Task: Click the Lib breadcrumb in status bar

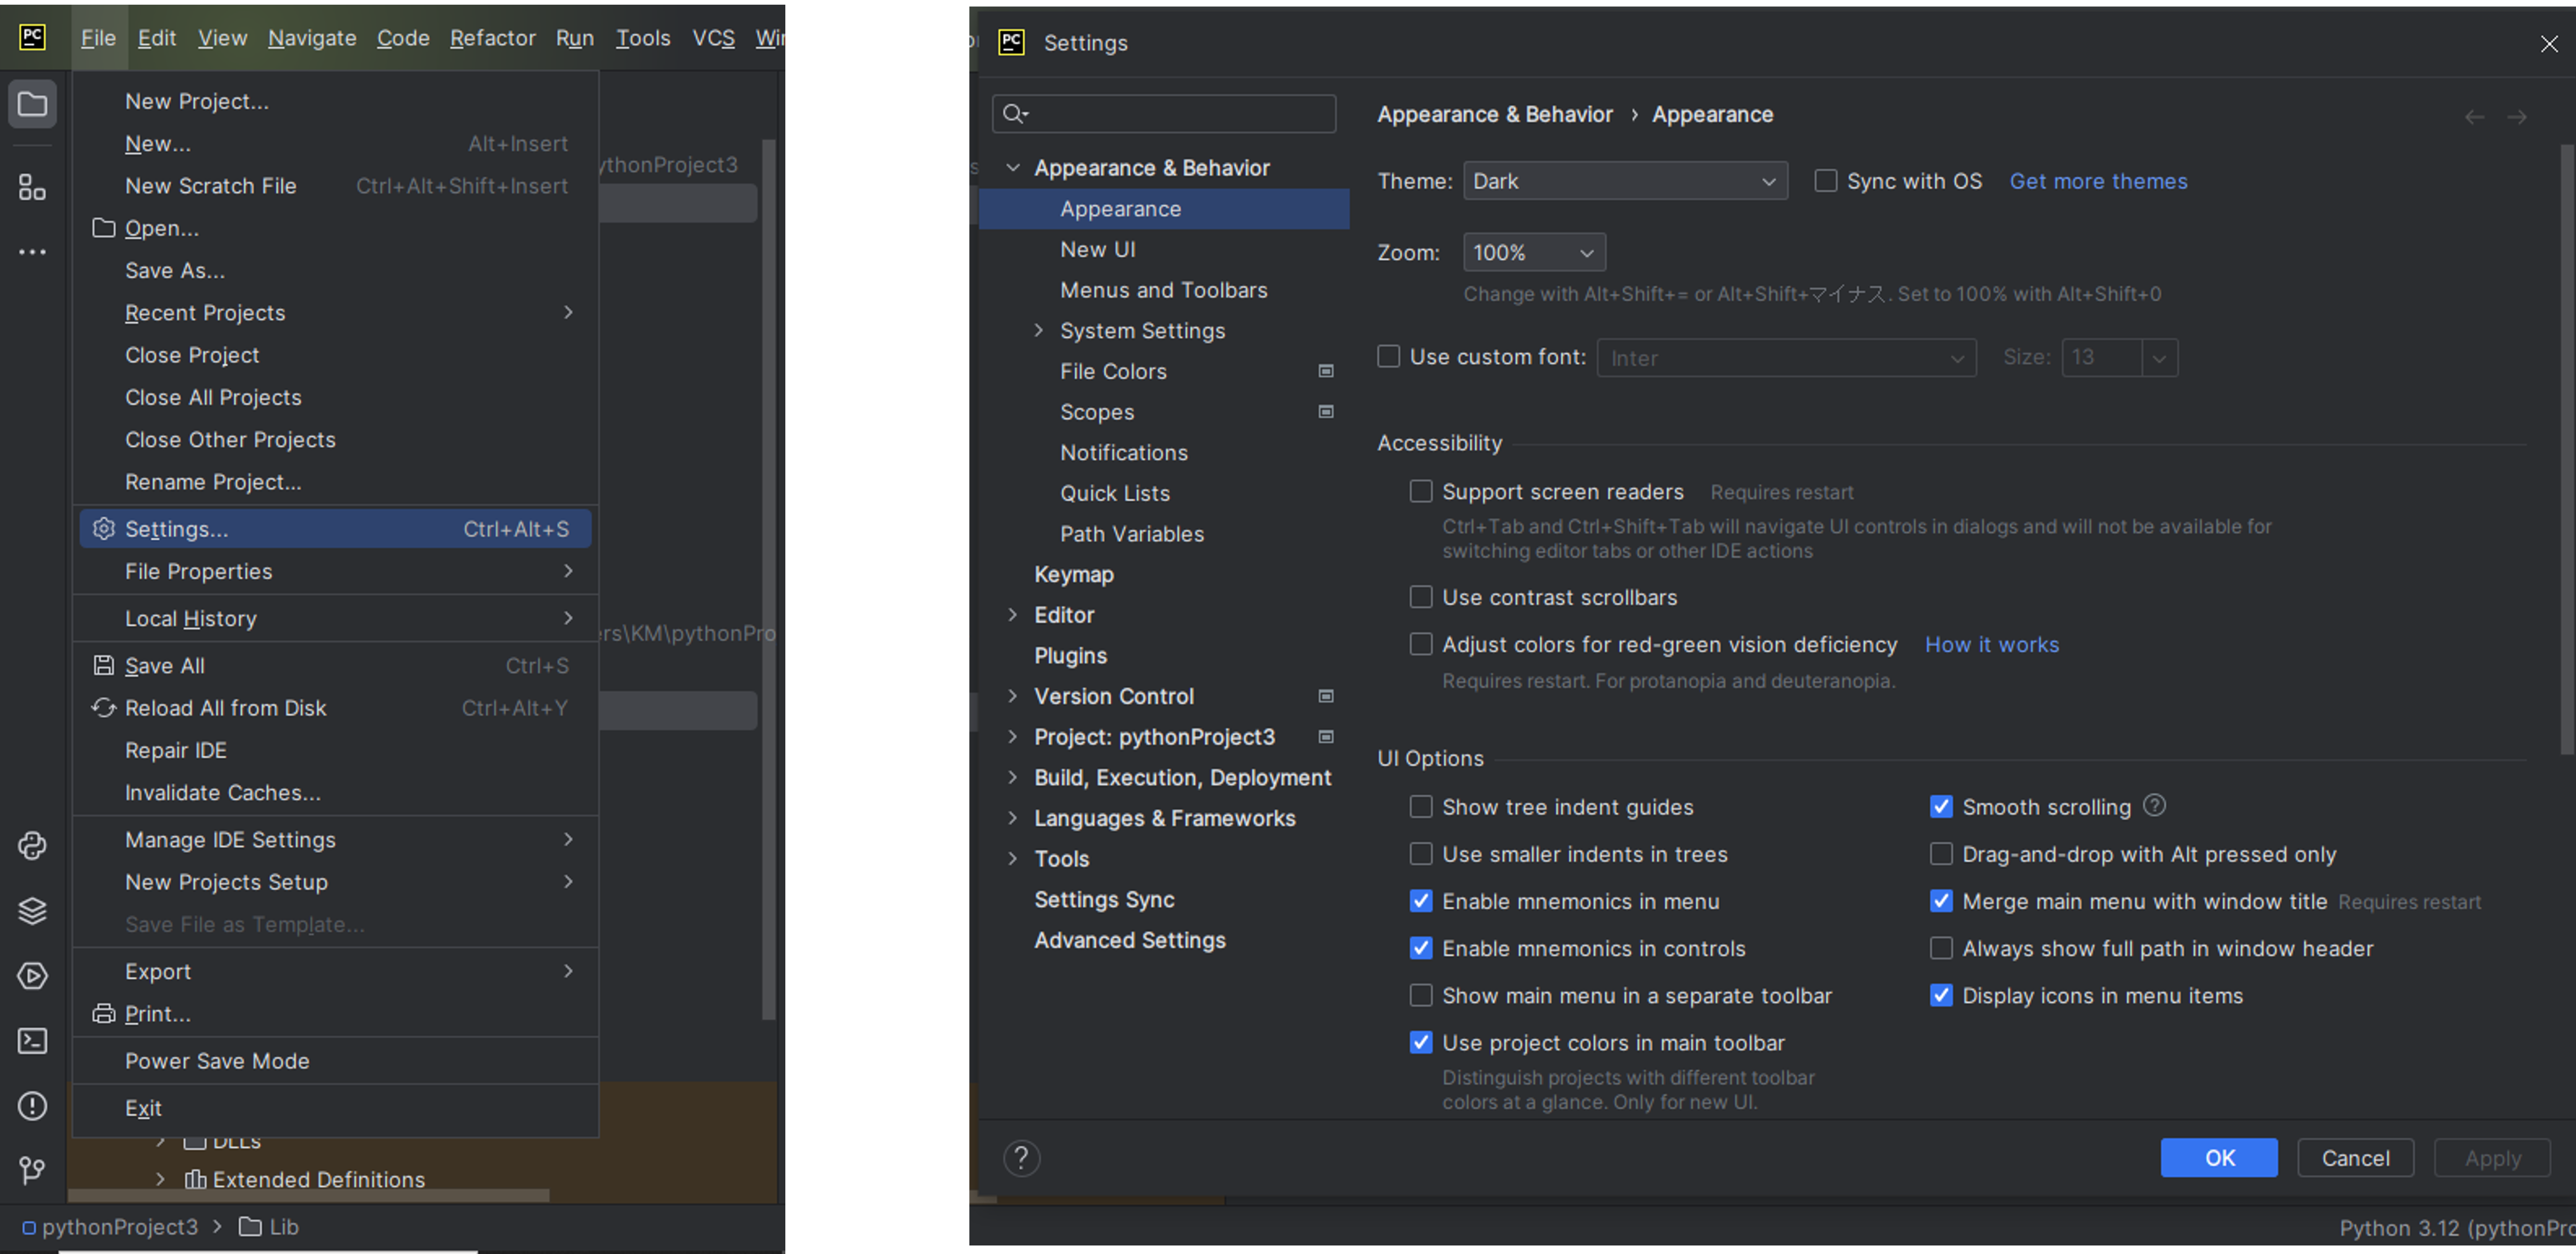Action: [x=269, y=1227]
